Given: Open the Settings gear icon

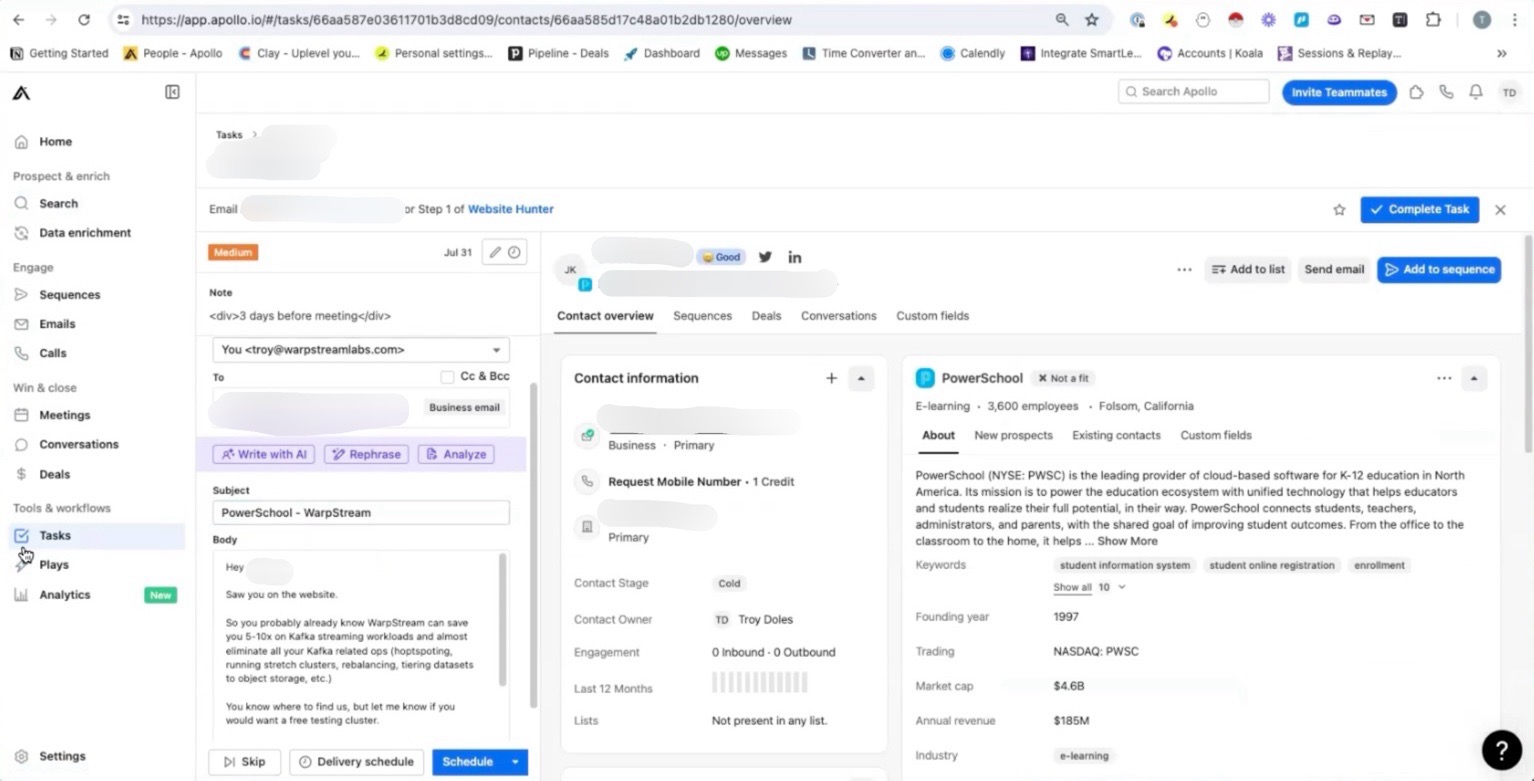Looking at the screenshot, I should tap(21, 757).
